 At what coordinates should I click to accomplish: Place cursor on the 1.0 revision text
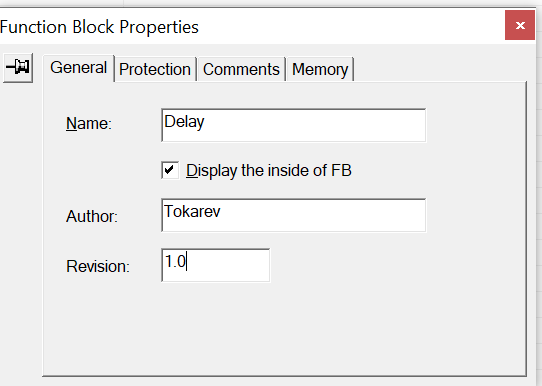point(175,261)
